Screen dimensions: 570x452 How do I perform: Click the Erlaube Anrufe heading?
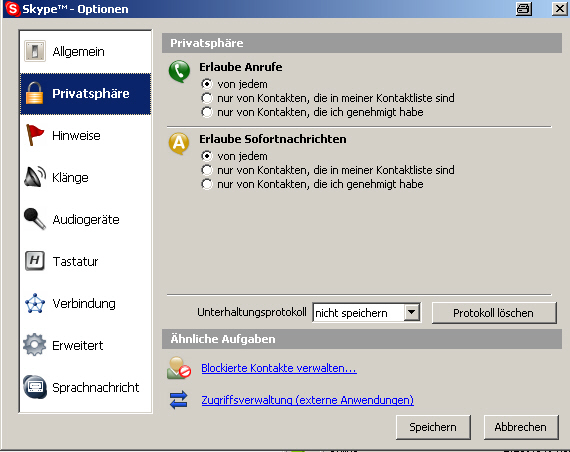(x=241, y=67)
